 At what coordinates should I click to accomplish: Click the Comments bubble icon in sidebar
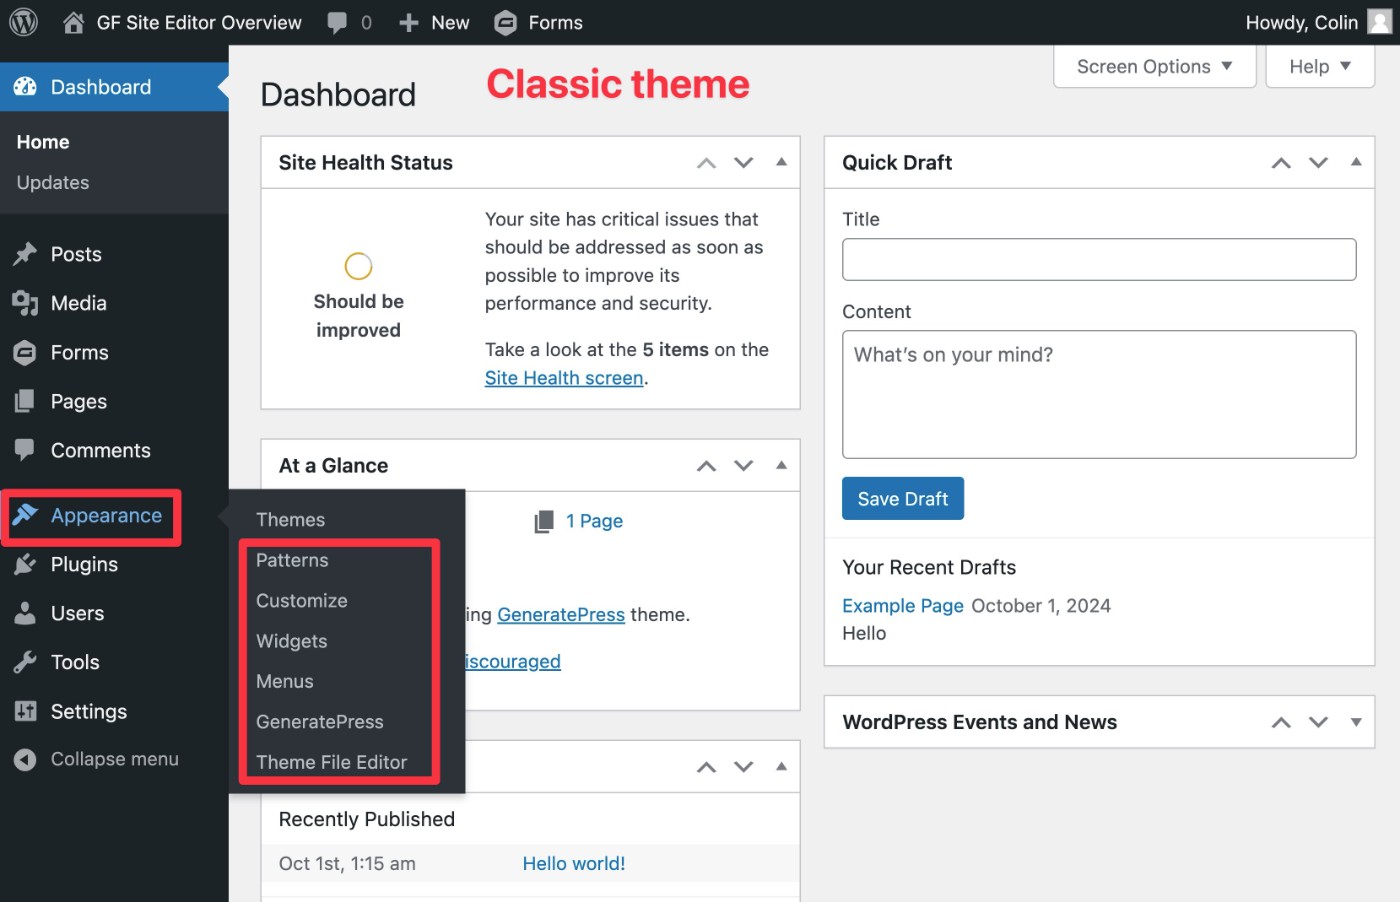click(25, 450)
